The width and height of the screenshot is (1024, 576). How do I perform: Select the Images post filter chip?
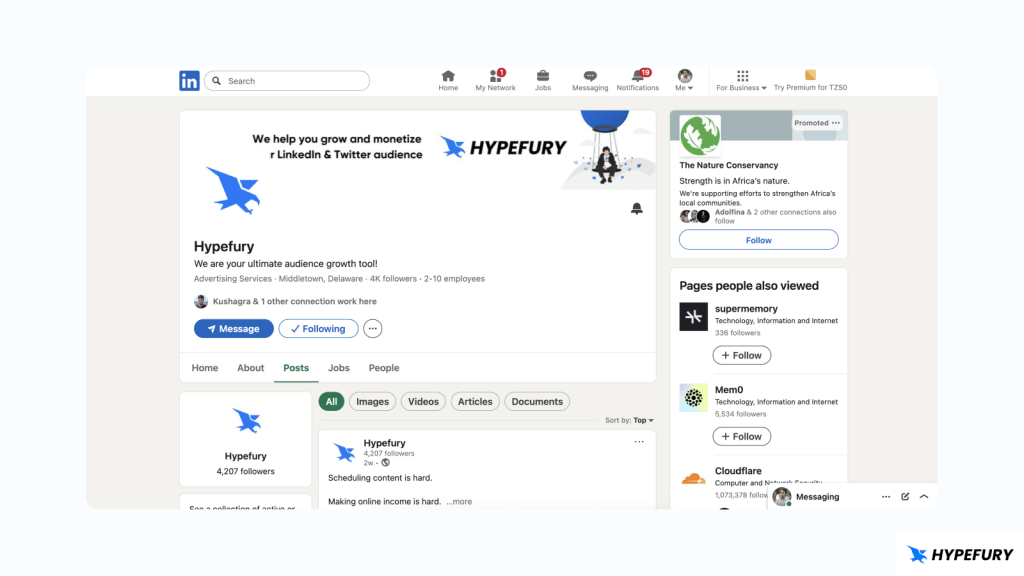[x=372, y=402]
